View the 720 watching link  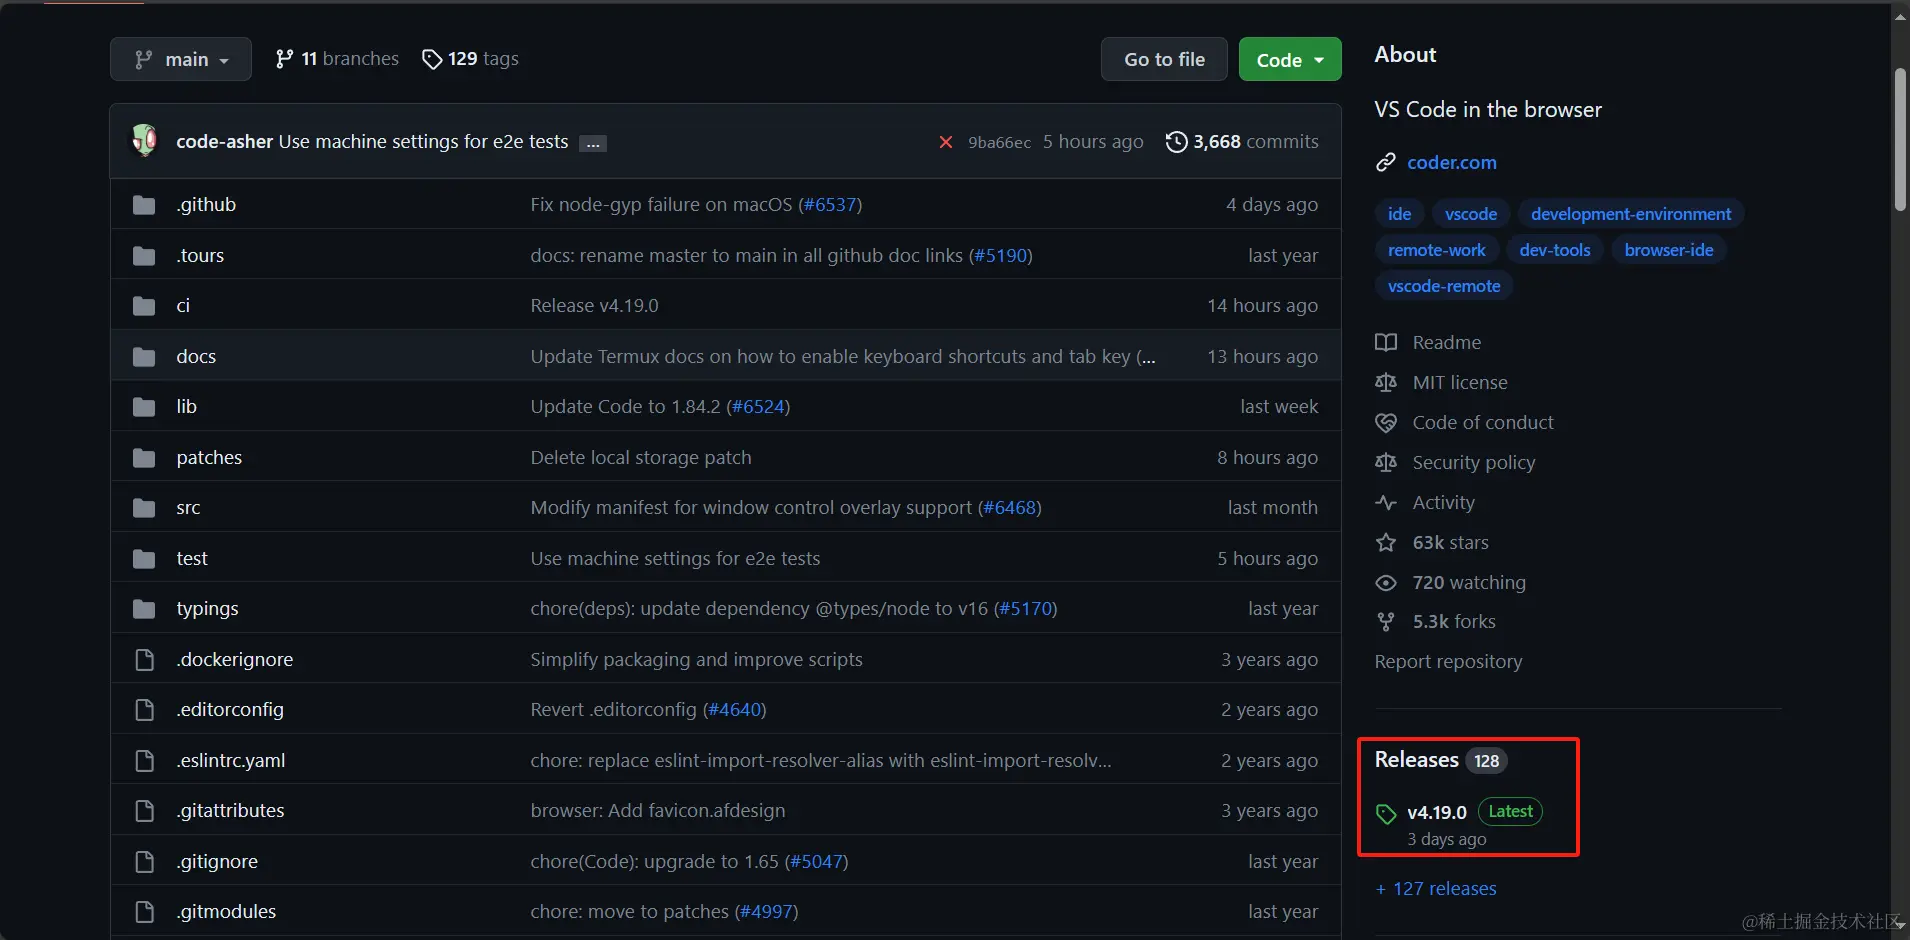tap(1450, 583)
